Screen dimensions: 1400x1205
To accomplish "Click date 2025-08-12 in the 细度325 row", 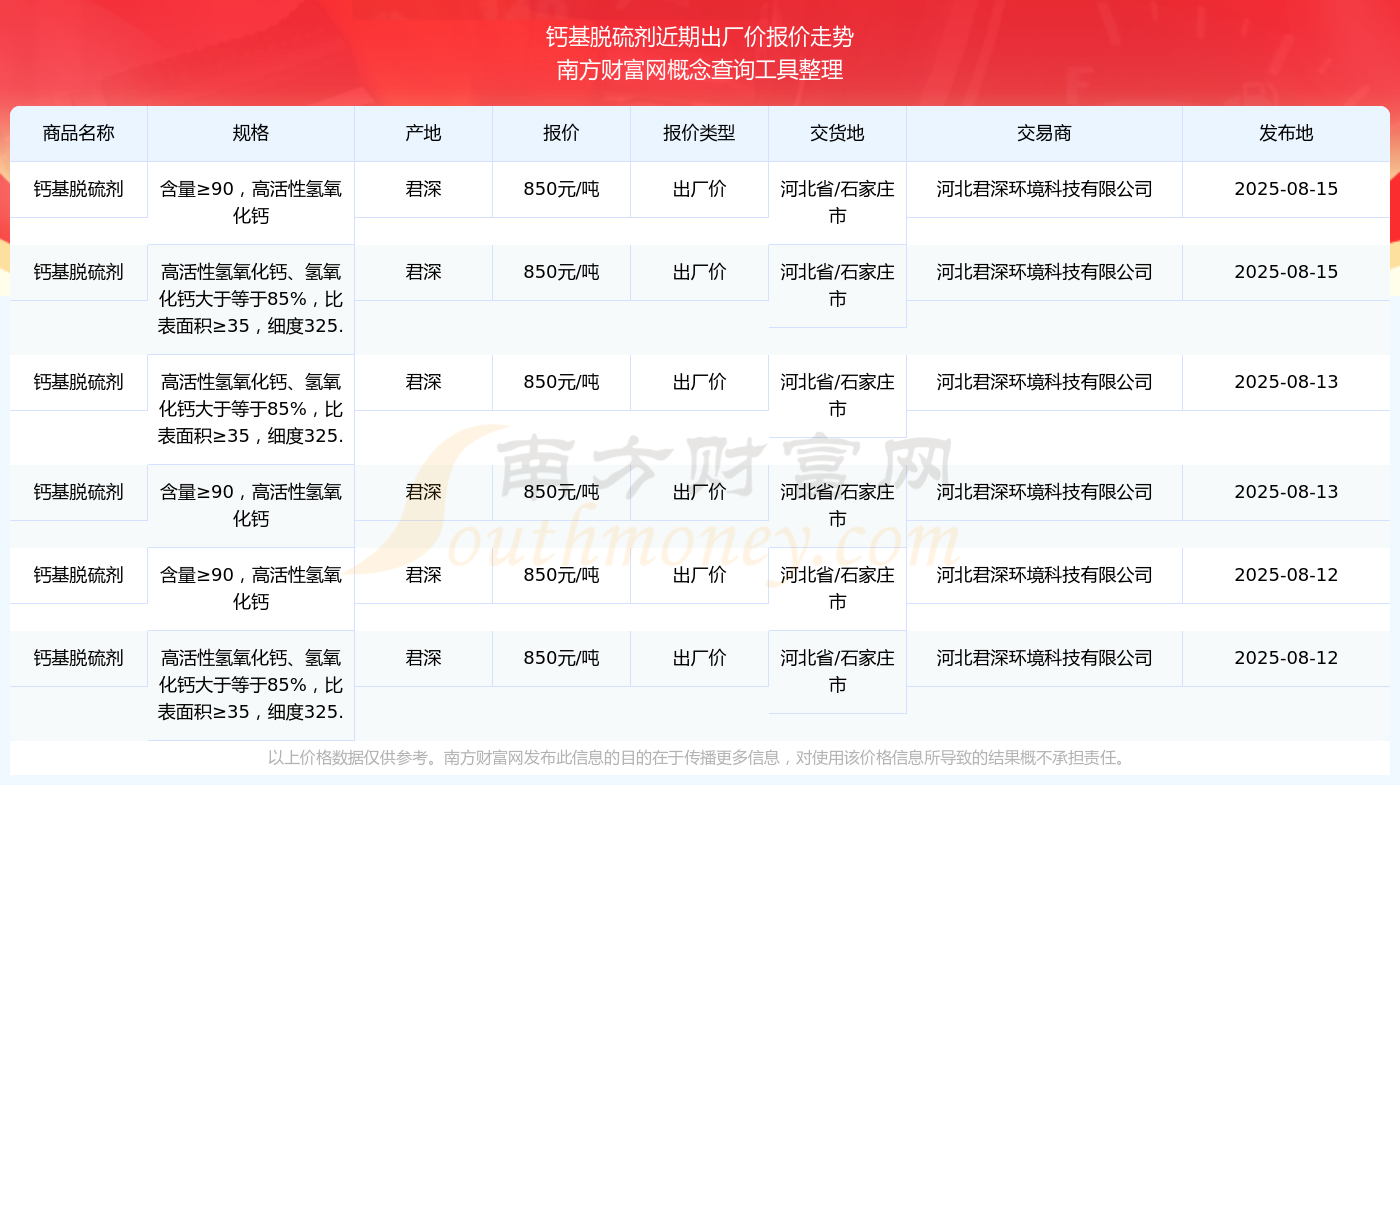I will click(1286, 658).
